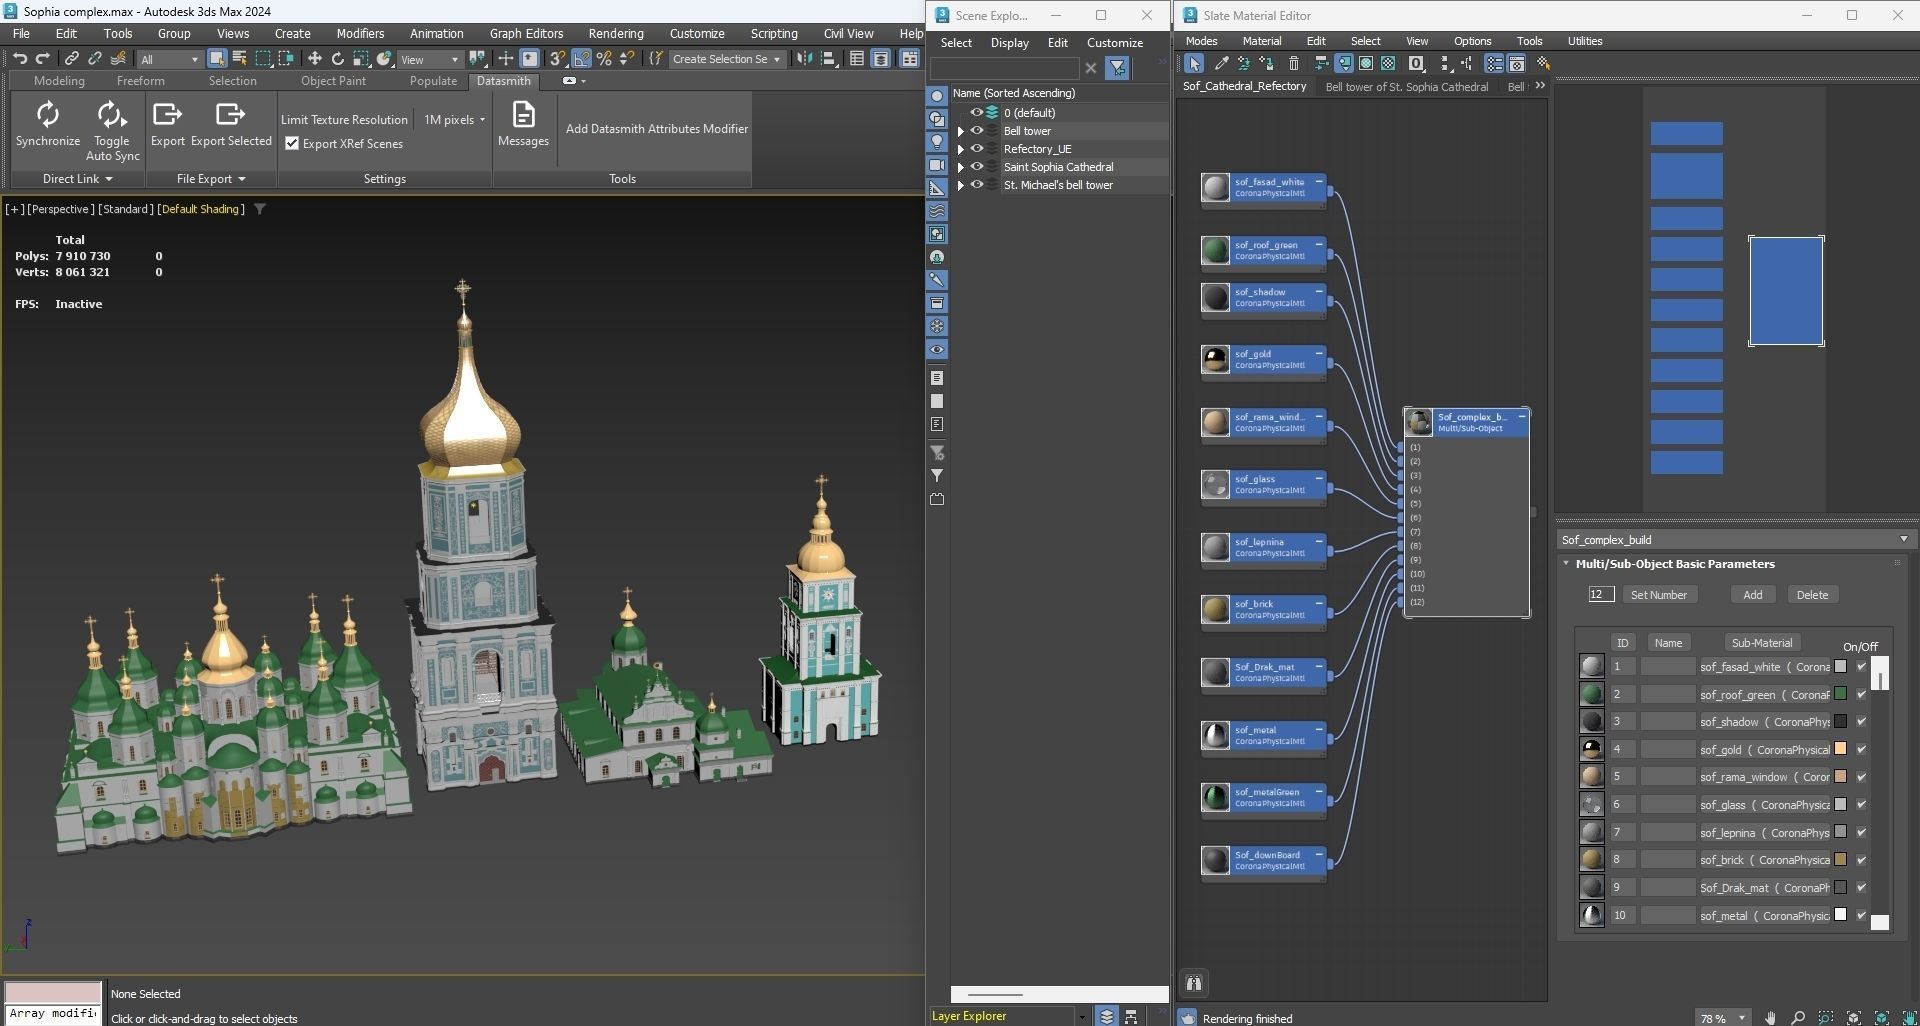Activate the Select and Move tool
Image resolution: width=1920 pixels, height=1026 pixels.
tap(314, 59)
